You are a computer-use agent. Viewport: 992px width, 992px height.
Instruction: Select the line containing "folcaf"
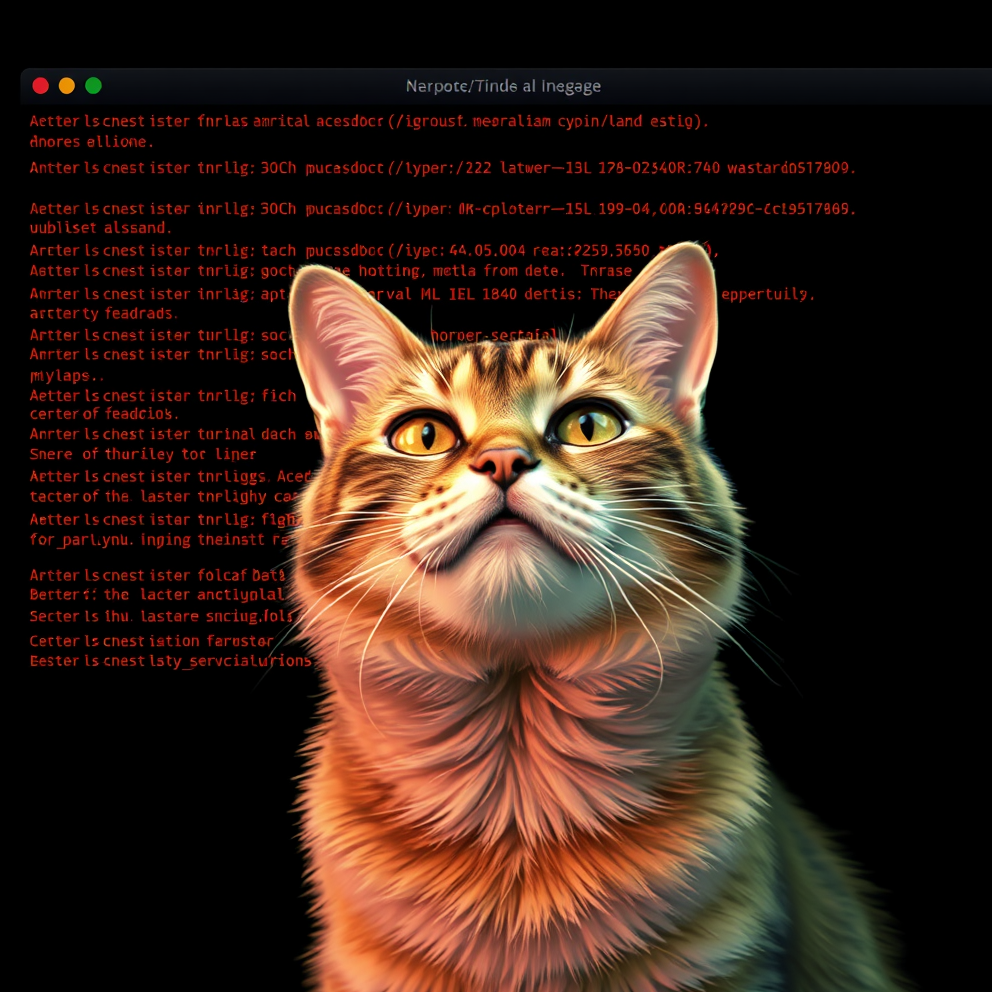[158, 575]
